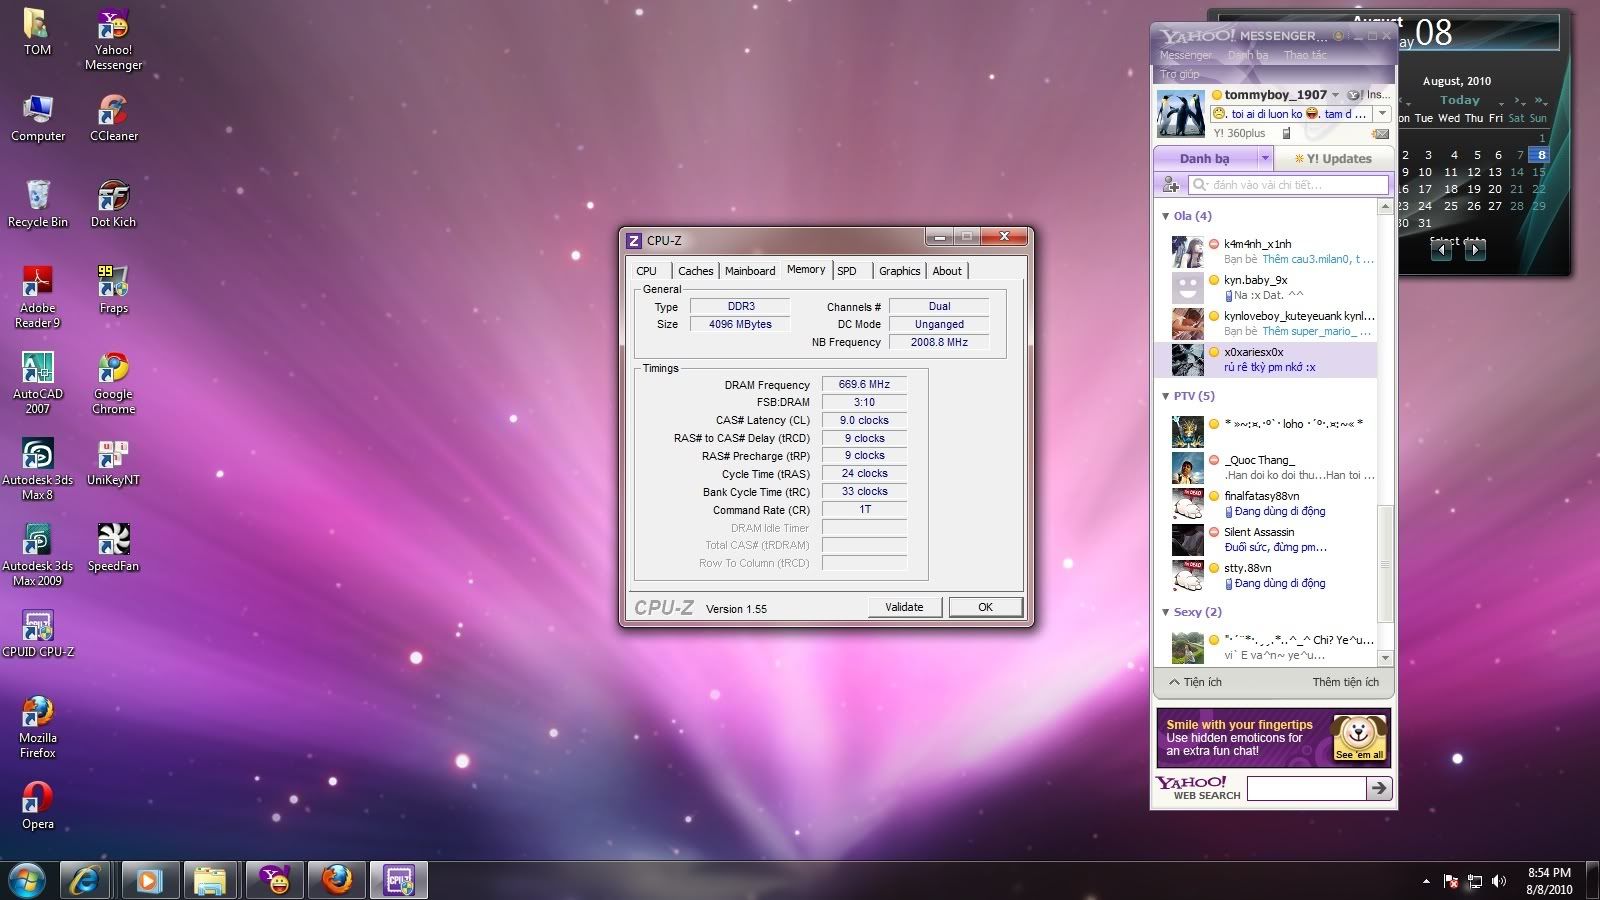This screenshot has height=900, width=1600.
Task: Open the Computer desktop icon
Action: [x=38, y=118]
